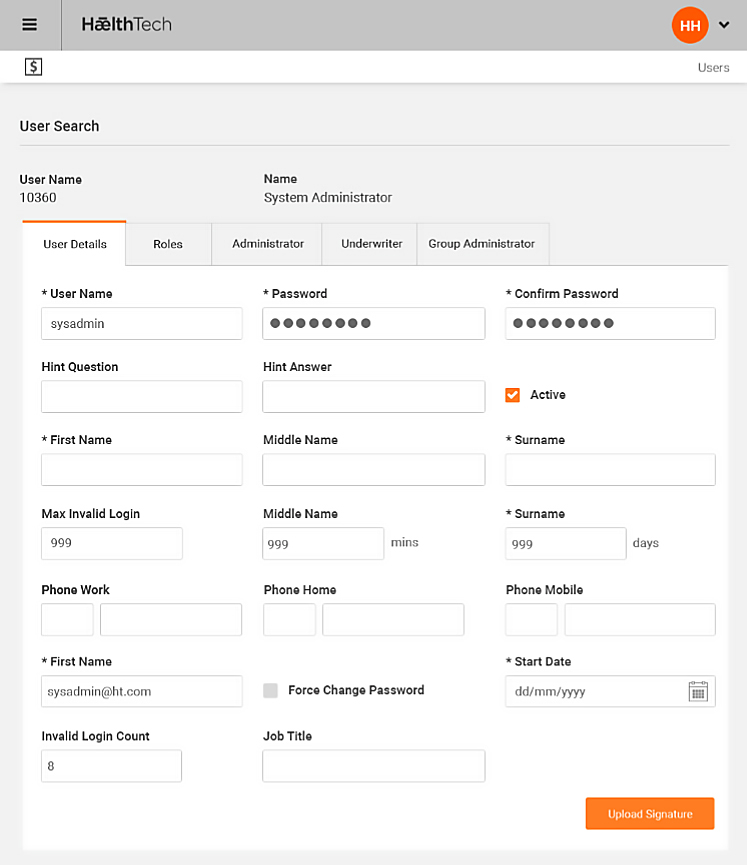Screen dimensions: 747x865
Task: Open the hamburger navigation menu
Action: point(30,25)
